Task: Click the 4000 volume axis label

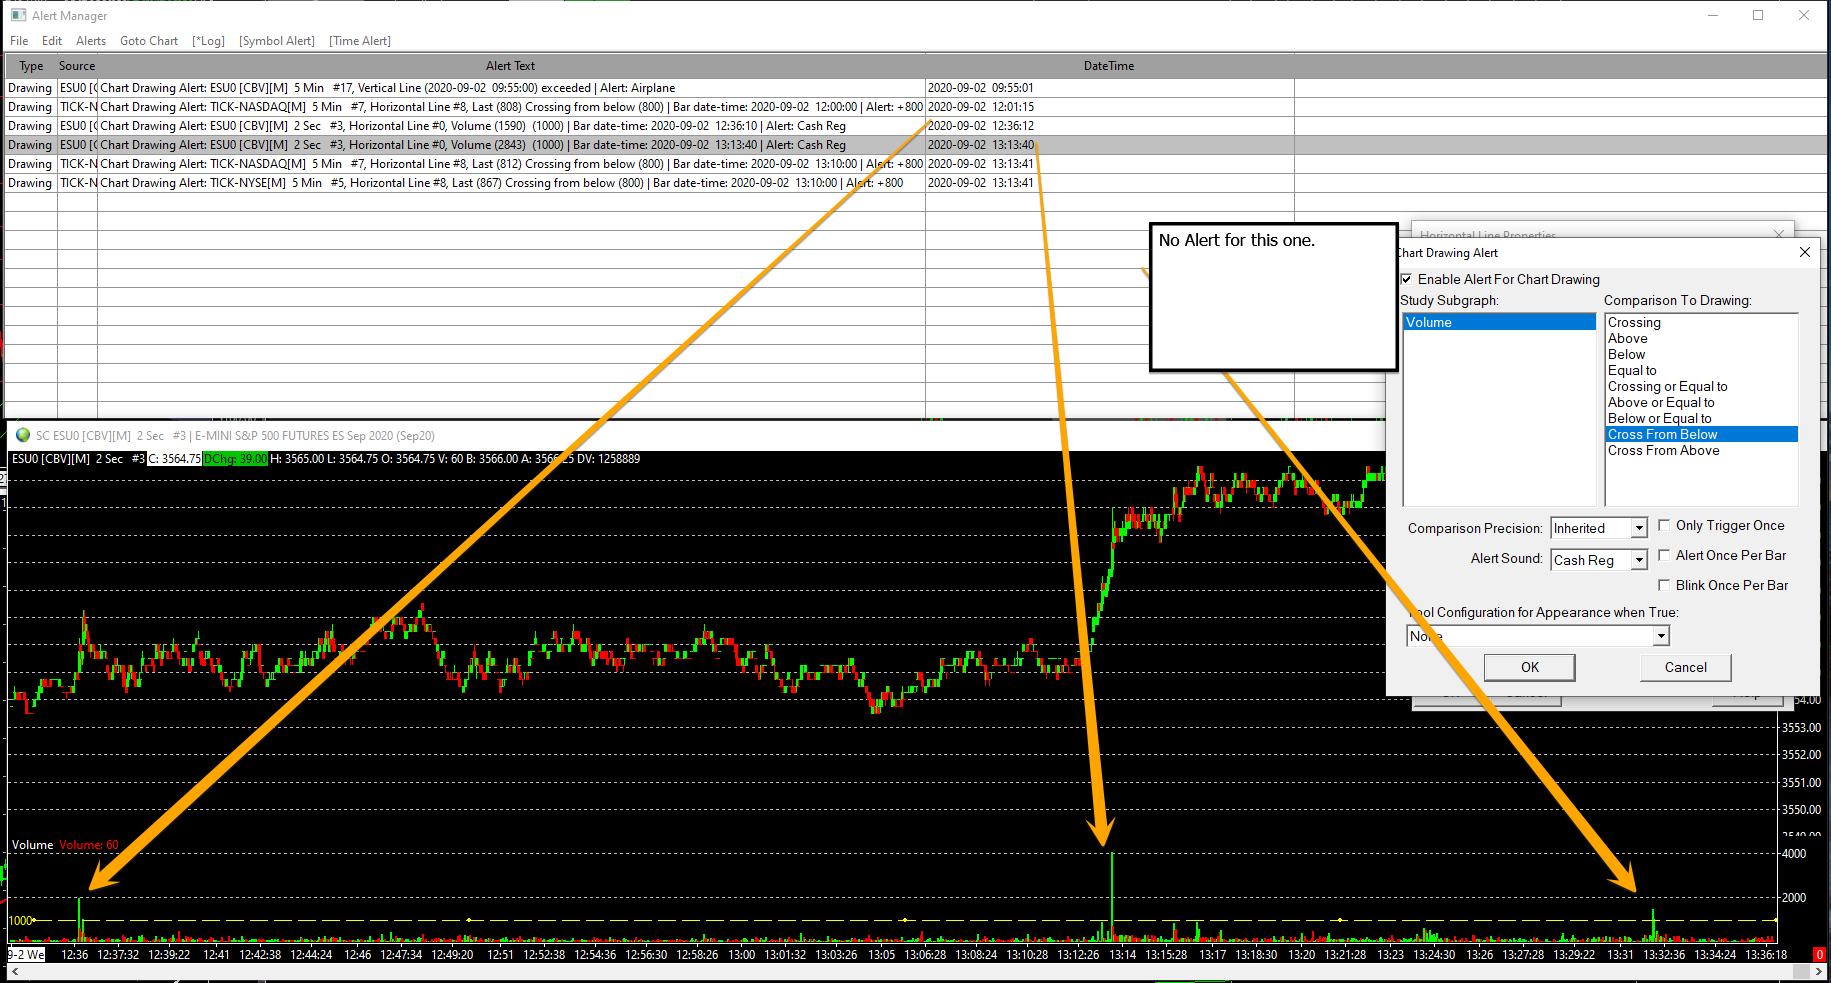Action: pyautogui.click(x=1794, y=854)
